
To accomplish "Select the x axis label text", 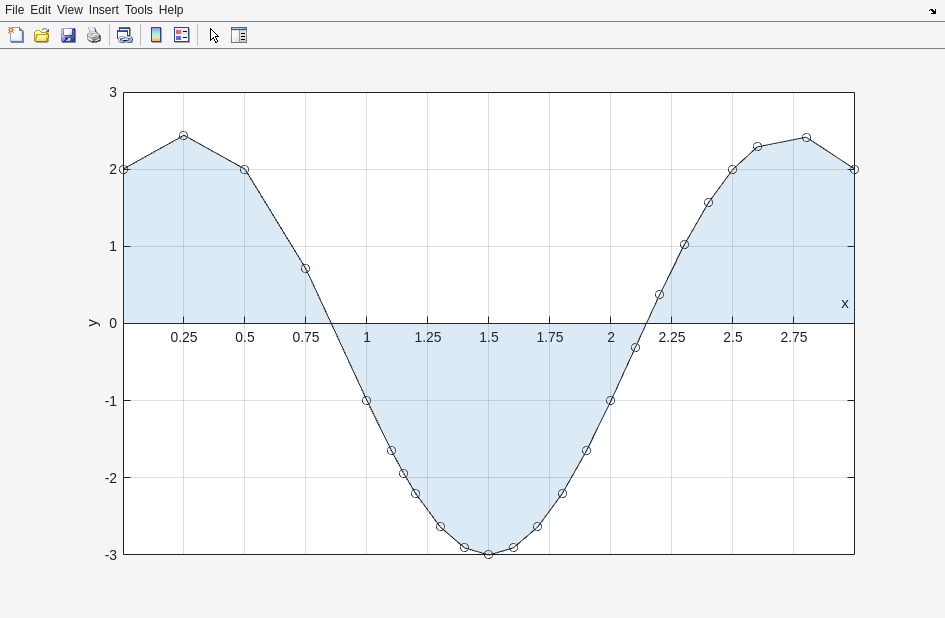I will coord(845,304).
